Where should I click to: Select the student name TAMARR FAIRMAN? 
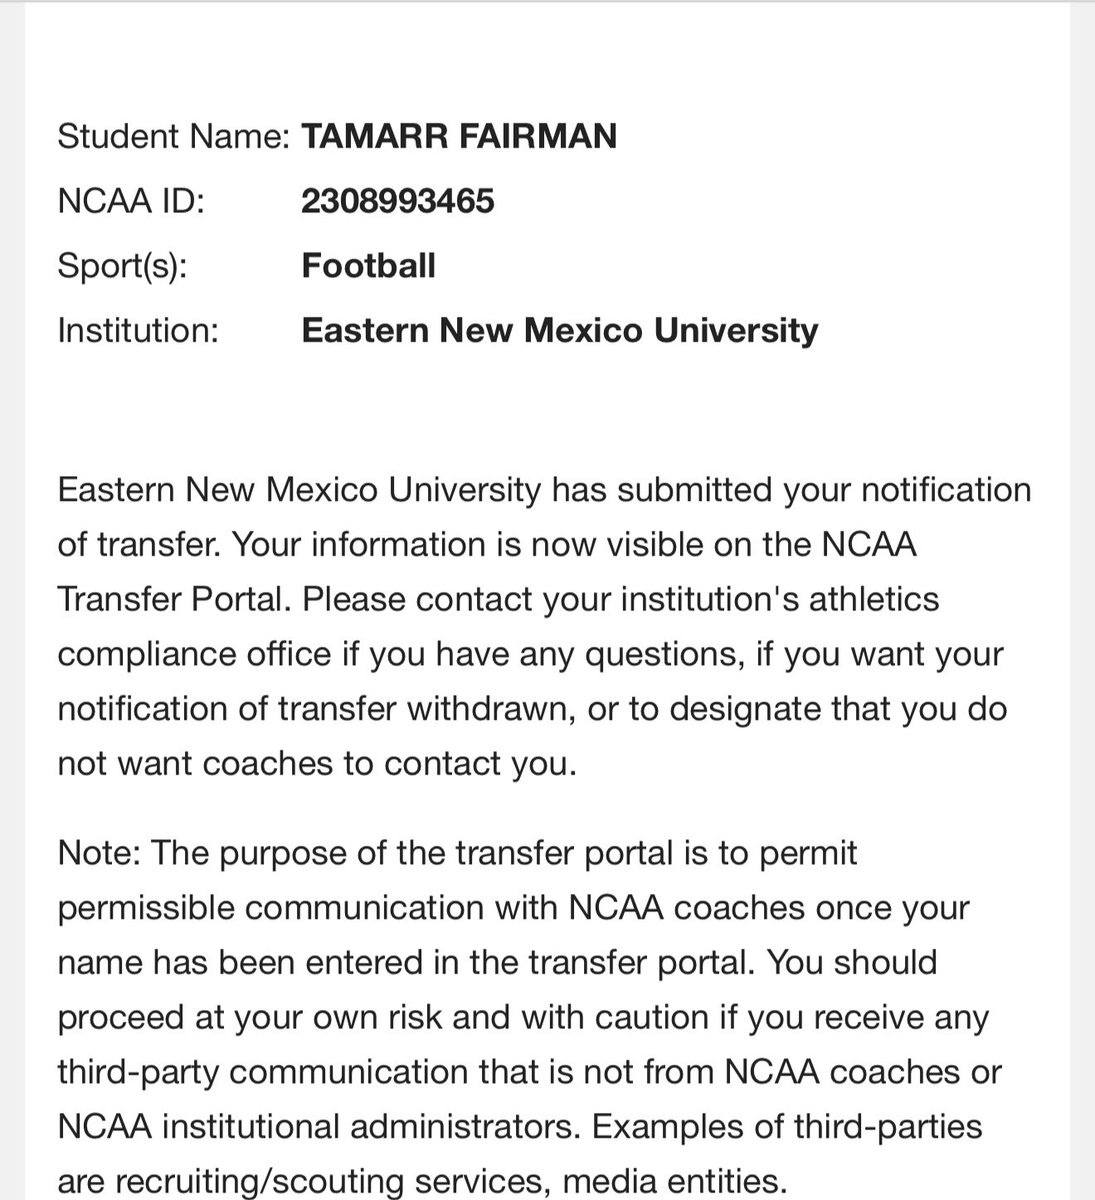[x=459, y=136]
